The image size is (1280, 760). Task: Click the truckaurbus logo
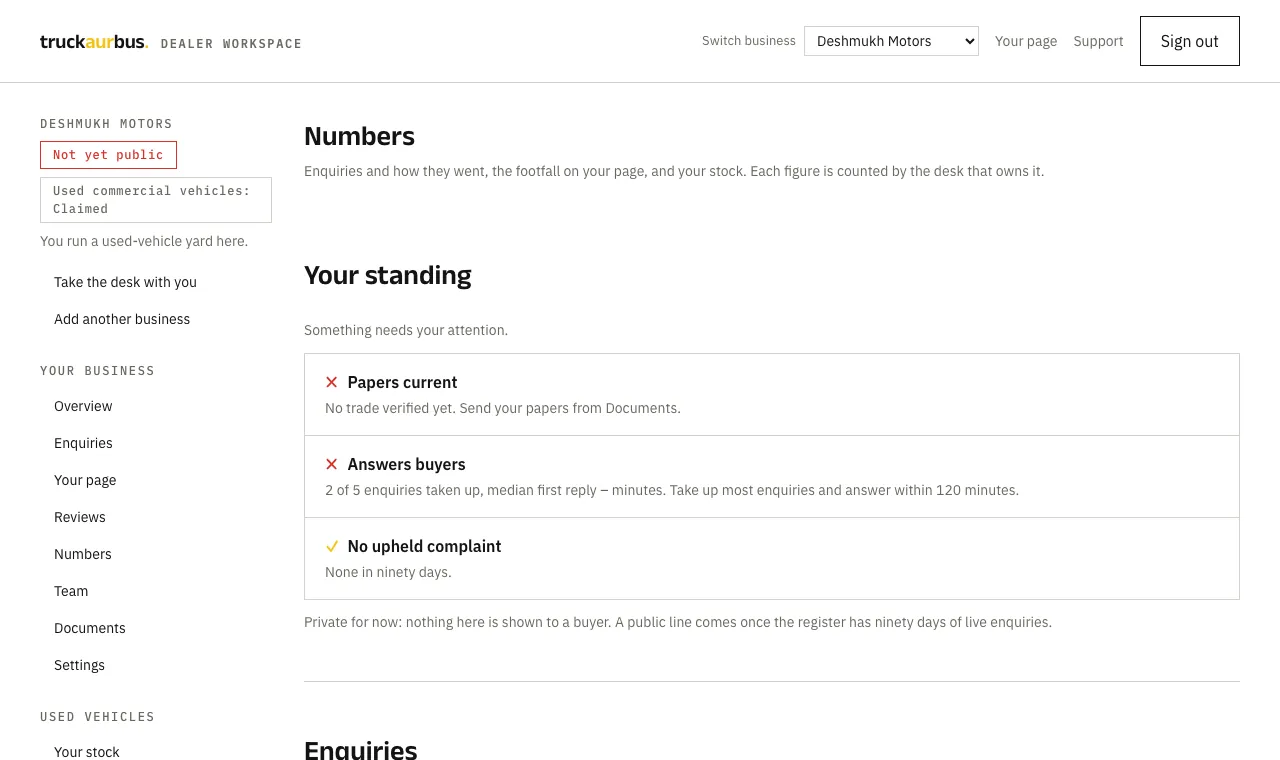pos(94,42)
